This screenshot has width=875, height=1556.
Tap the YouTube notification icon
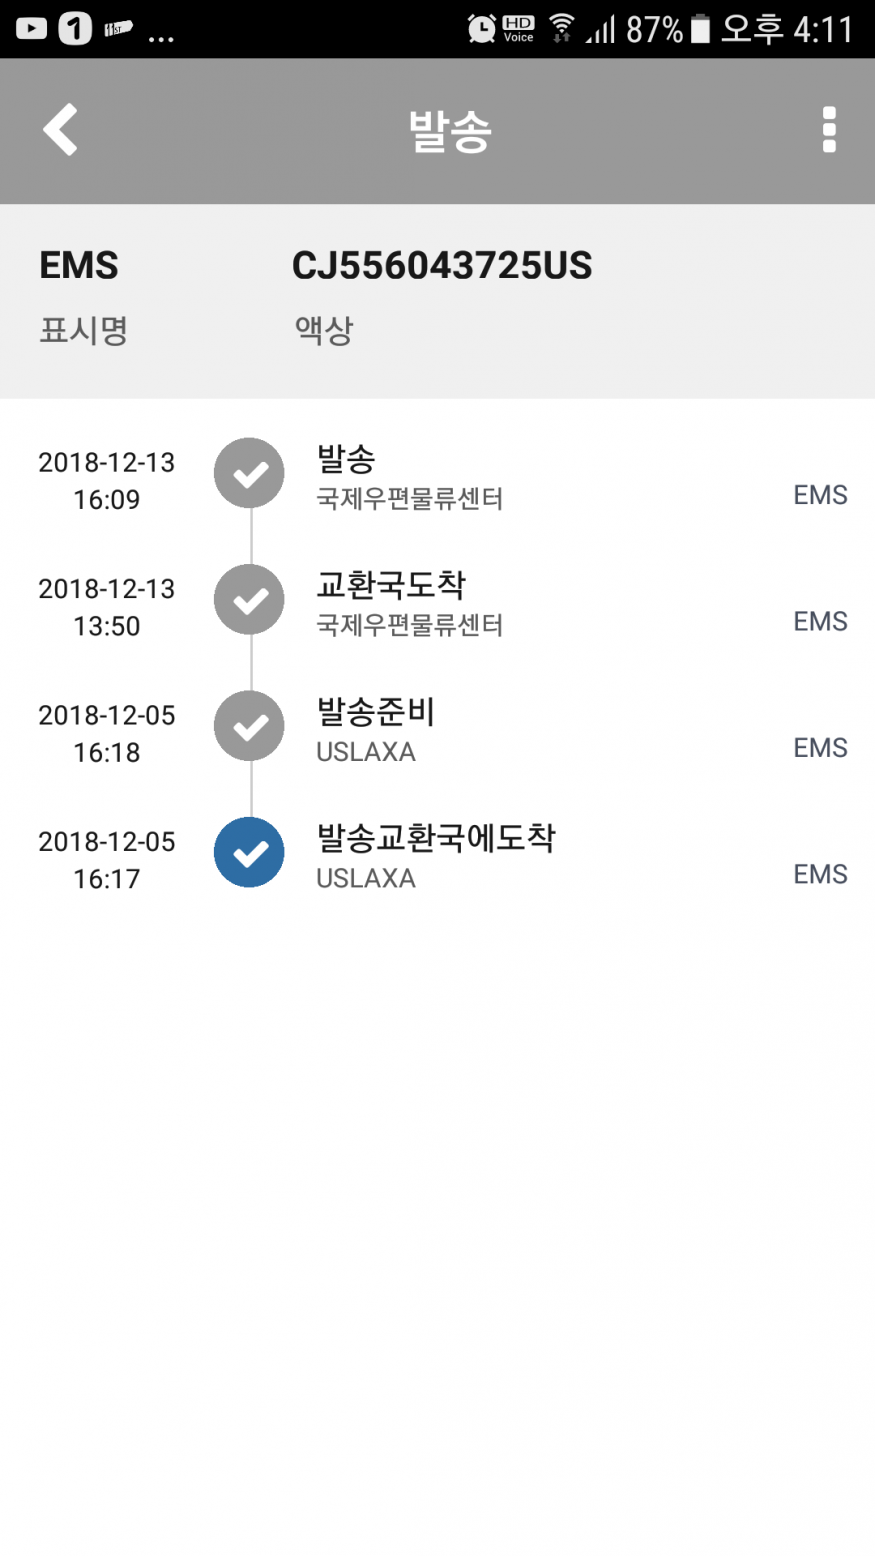tap(31, 29)
